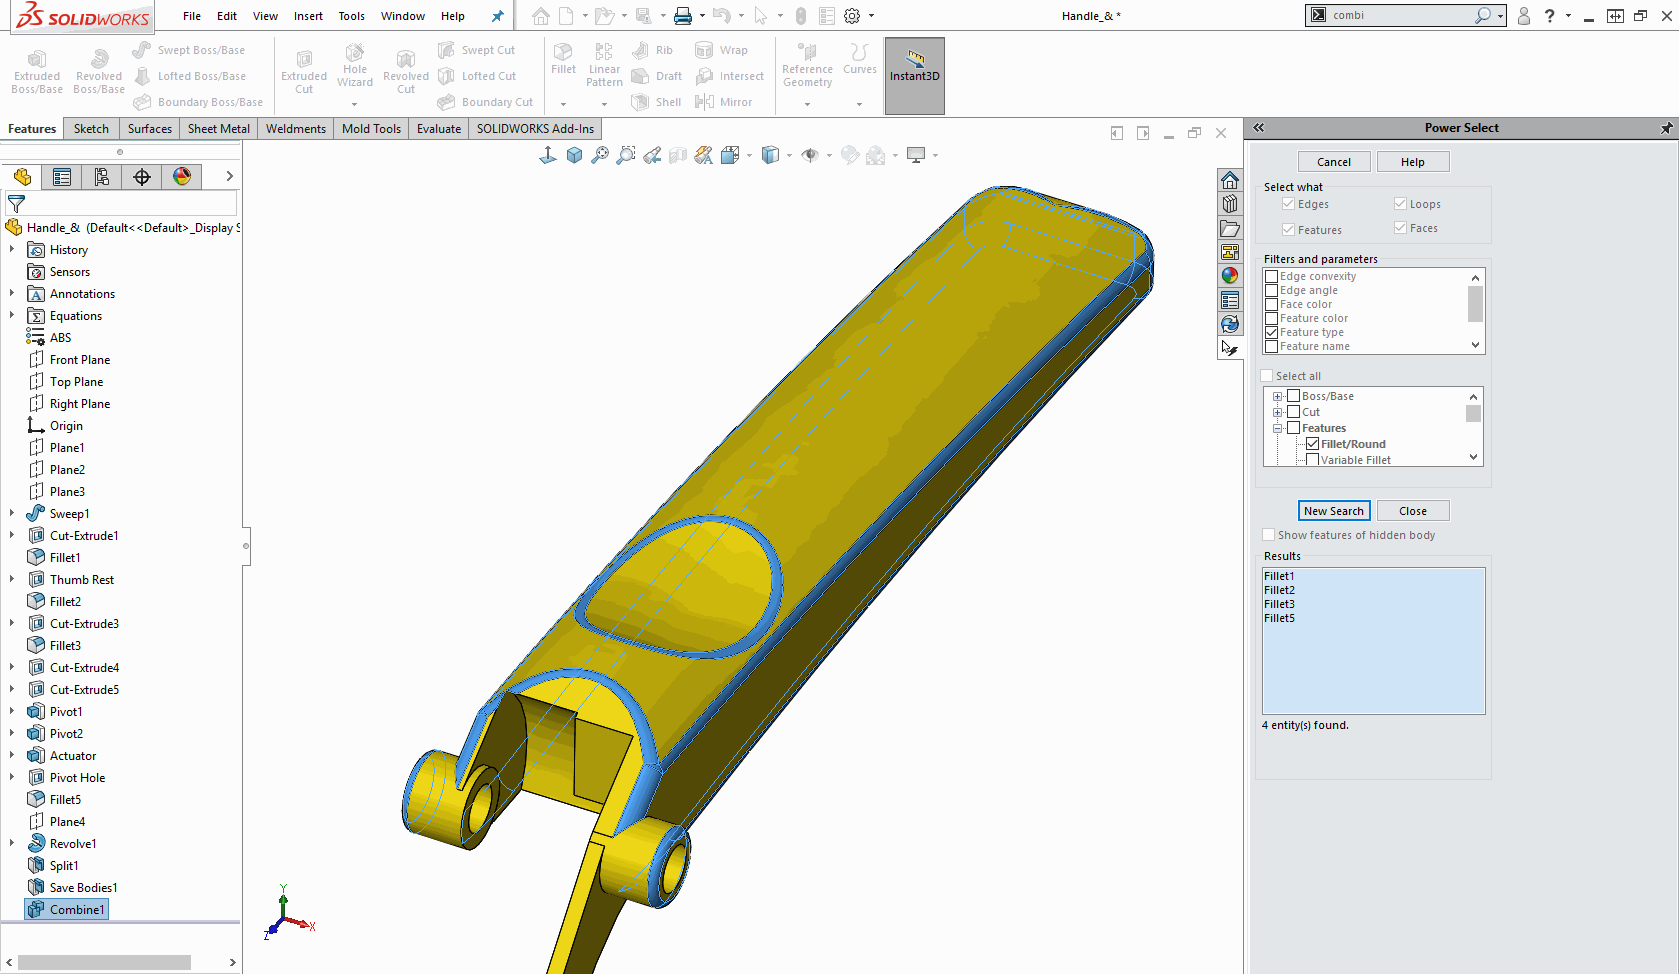Screen dimensions: 1679x974
Task: Select Fillet3 in the Results list
Action: pos(1279,604)
